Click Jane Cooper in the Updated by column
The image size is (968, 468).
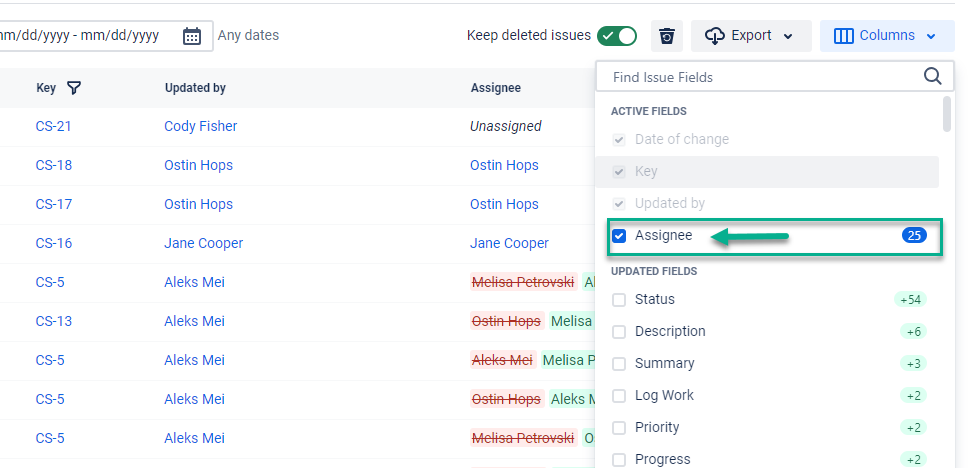coord(204,243)
